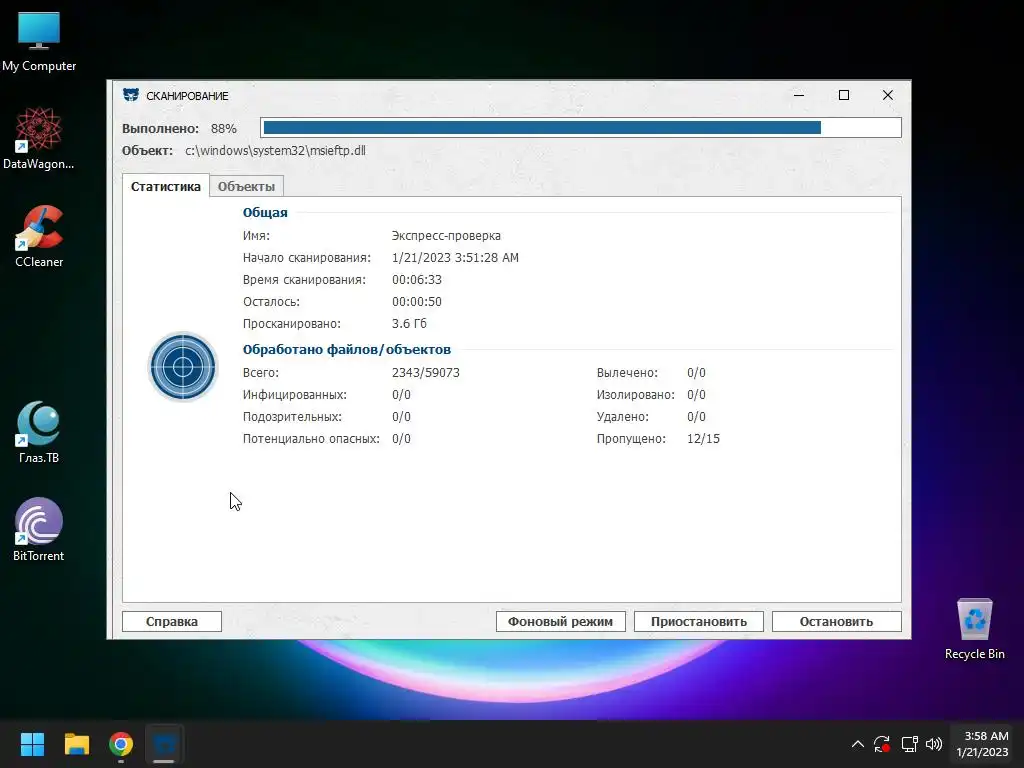
Task: Click the Пропущено value 12/15
Action: [x=703, y=439]
